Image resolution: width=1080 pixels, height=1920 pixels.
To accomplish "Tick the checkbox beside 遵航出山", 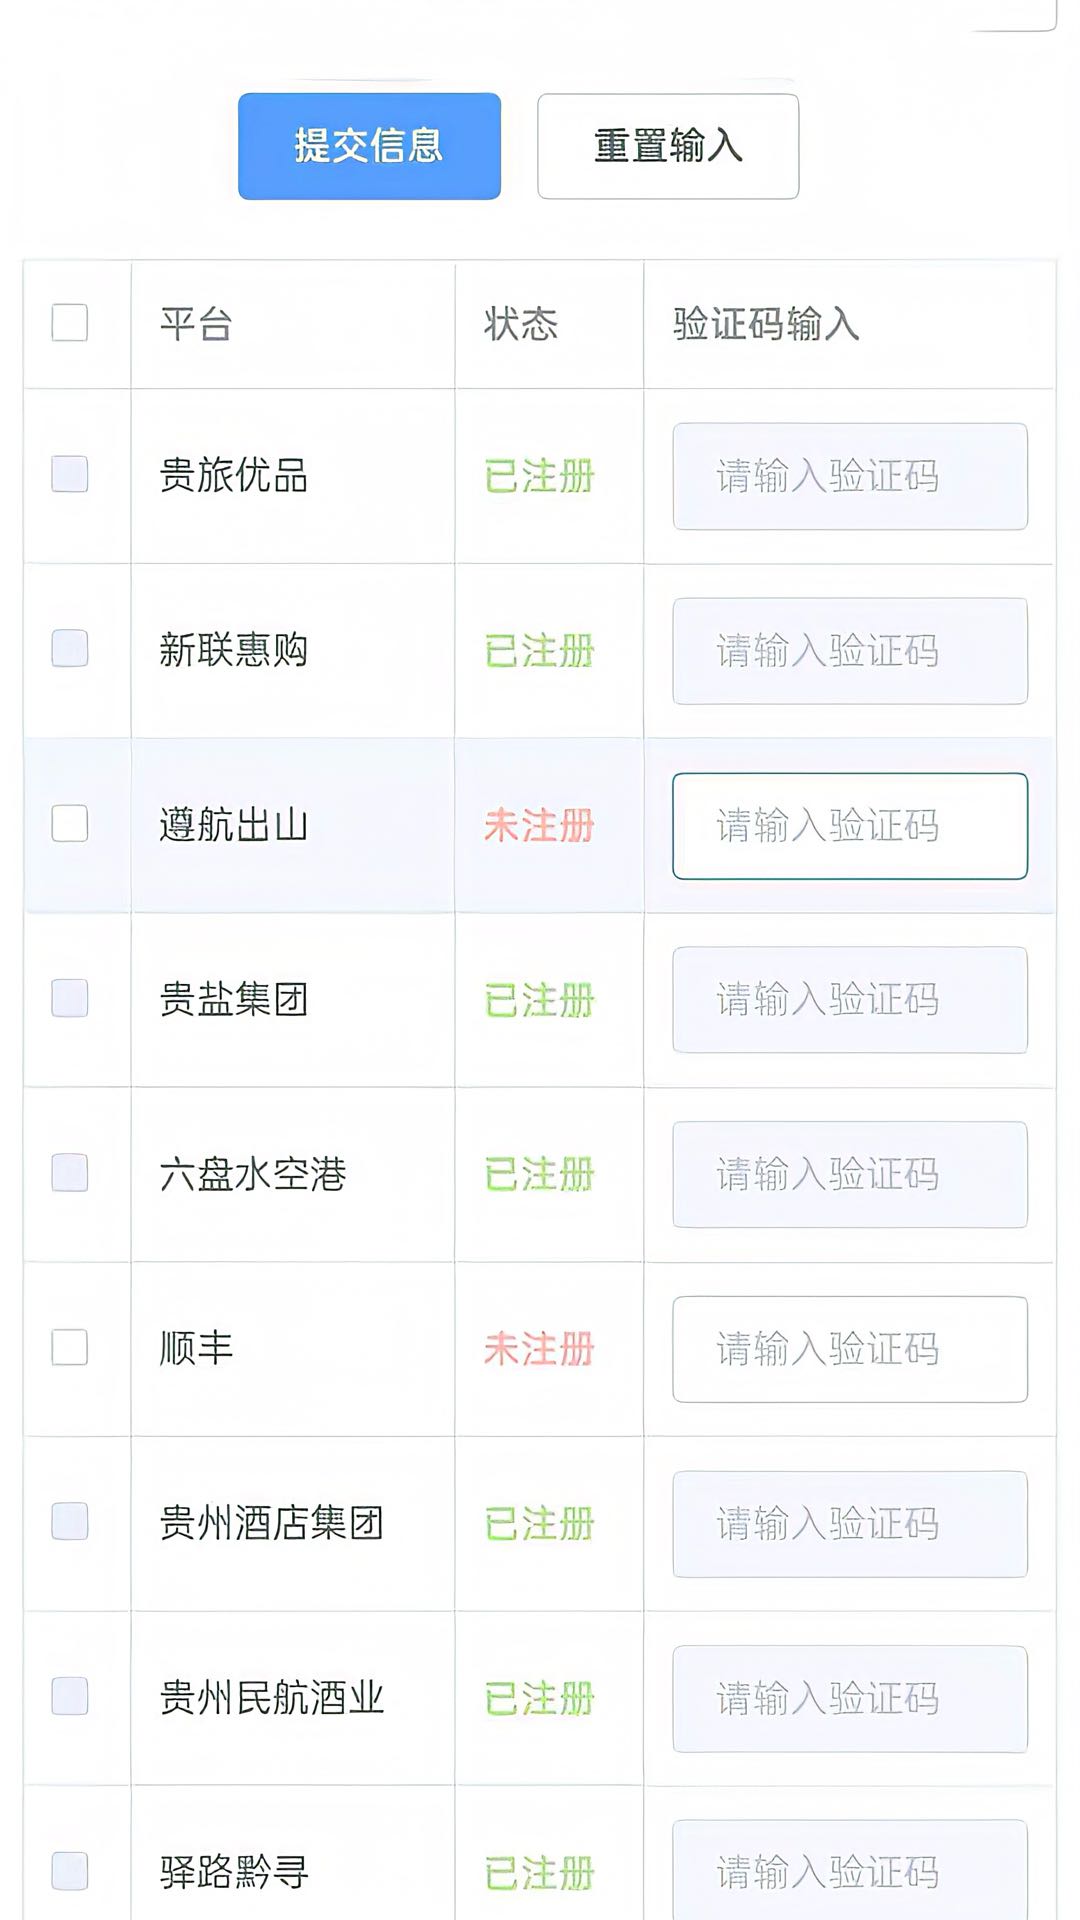I will pos(70,824).
